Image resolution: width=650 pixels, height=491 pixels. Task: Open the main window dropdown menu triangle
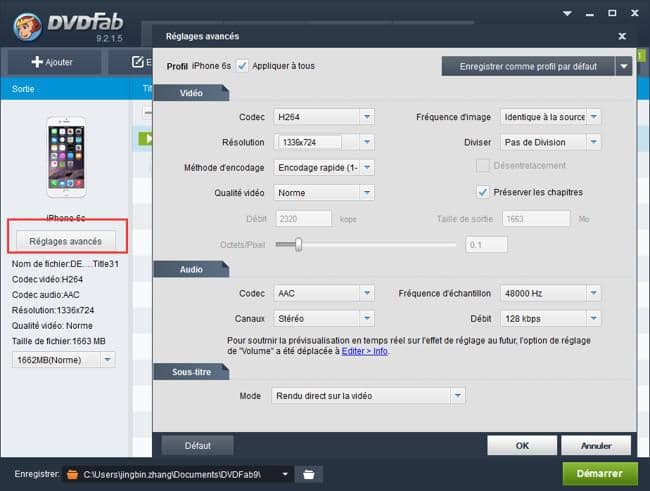coord(567,13)
